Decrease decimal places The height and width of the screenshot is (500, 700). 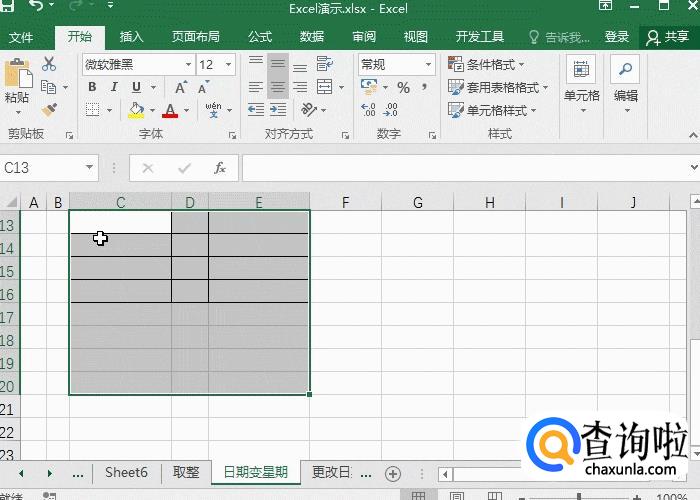click(x=391, y=110)
